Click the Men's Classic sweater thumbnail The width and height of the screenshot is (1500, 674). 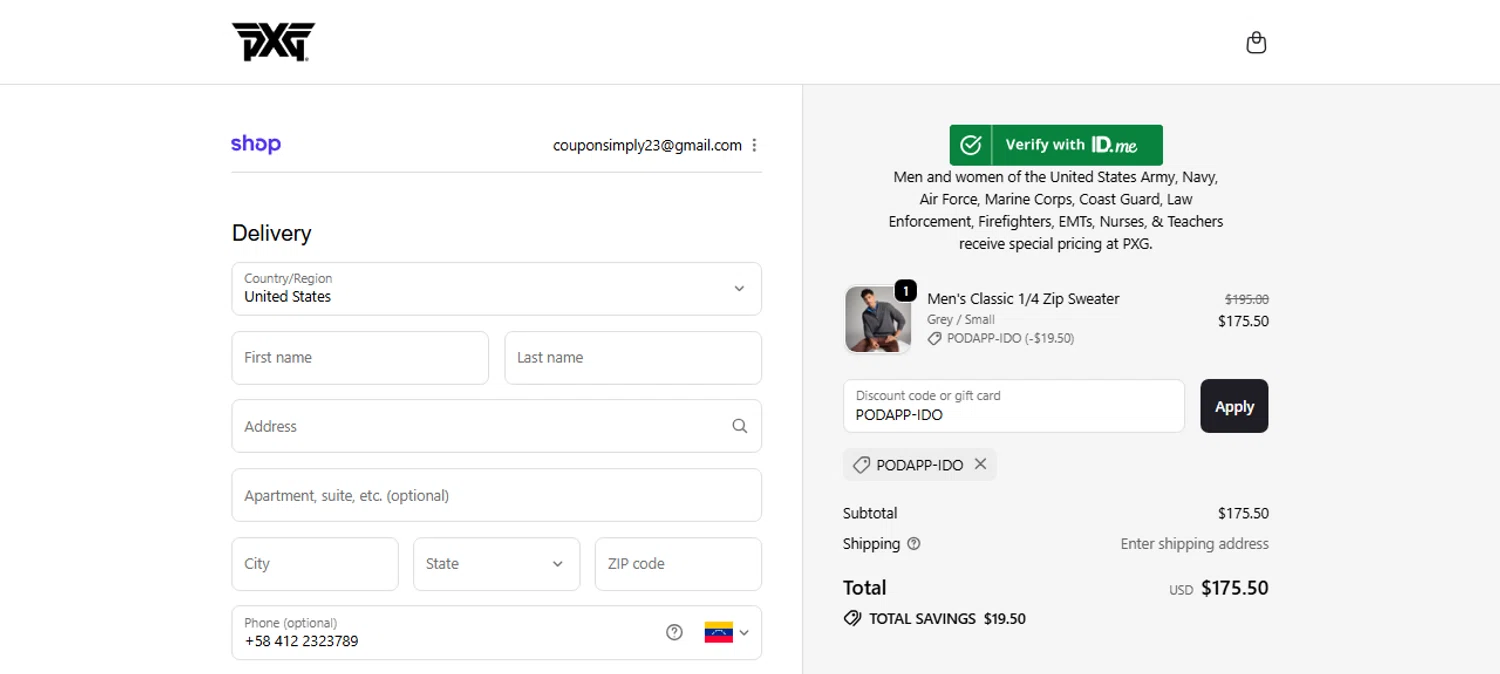coord(877,320)
